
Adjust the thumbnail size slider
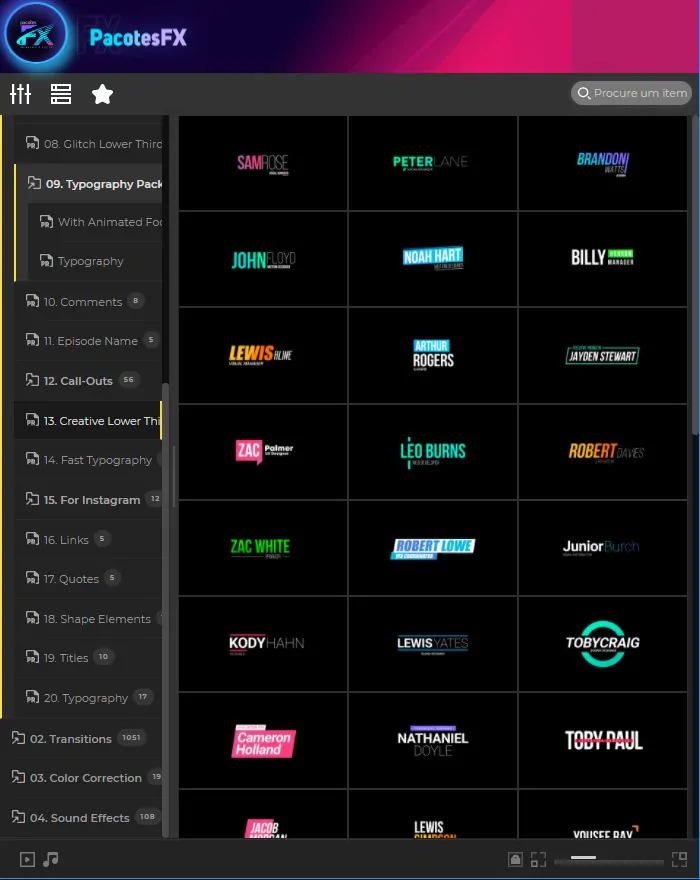pos(584,858)
